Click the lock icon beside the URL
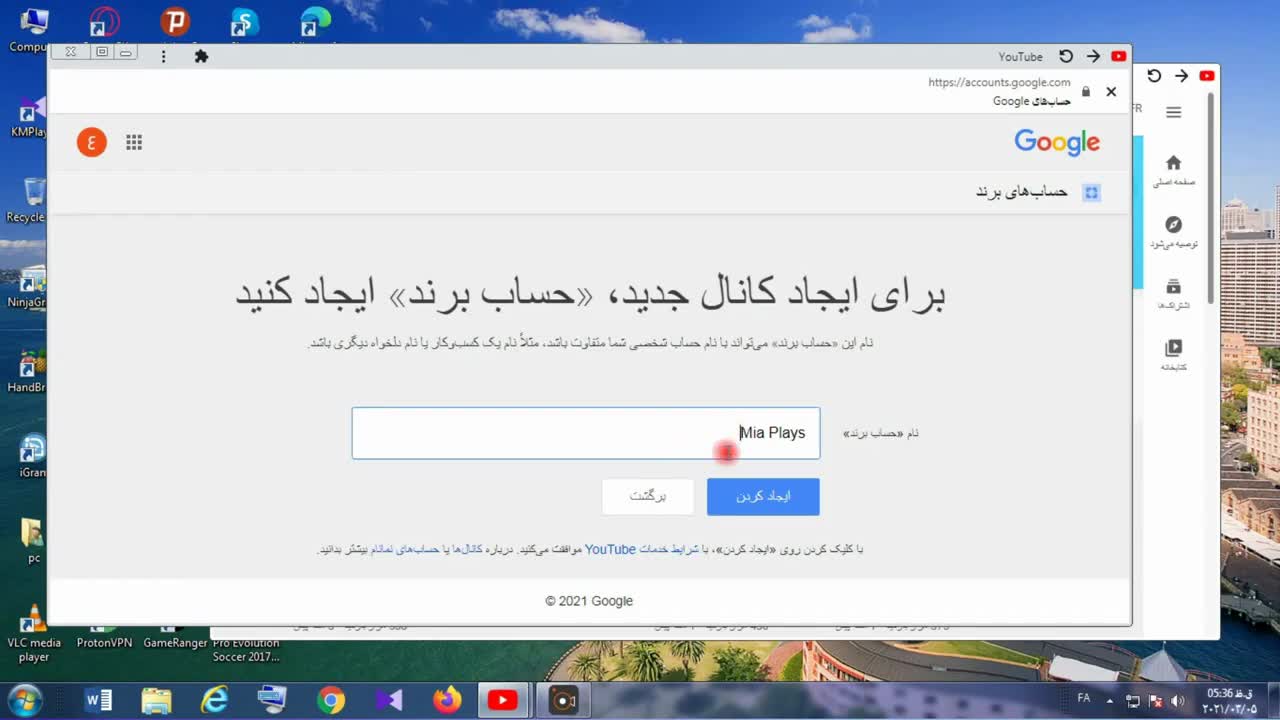Image resolution: width=1280 pixels, height=720 pixels. point(1086,92)
